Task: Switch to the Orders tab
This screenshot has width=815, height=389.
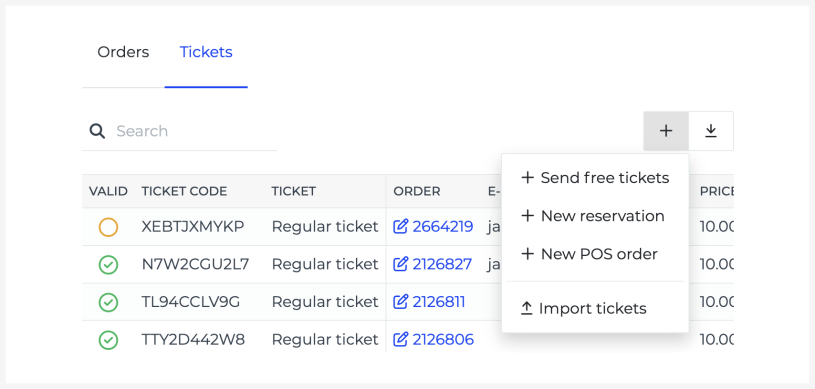Action: [123, 52]
